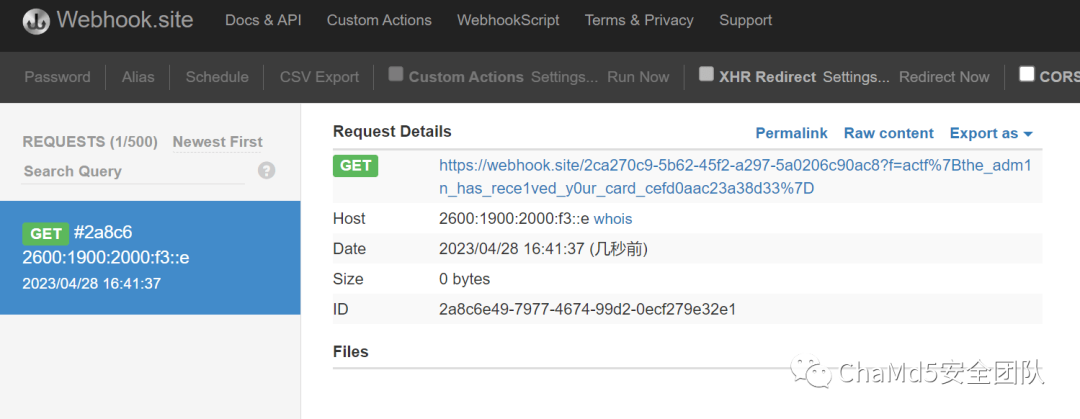Click the date value 2023/04/28 16:41:37 in details
Viewport: 1080px width, 419px height.
click(512, 249)
